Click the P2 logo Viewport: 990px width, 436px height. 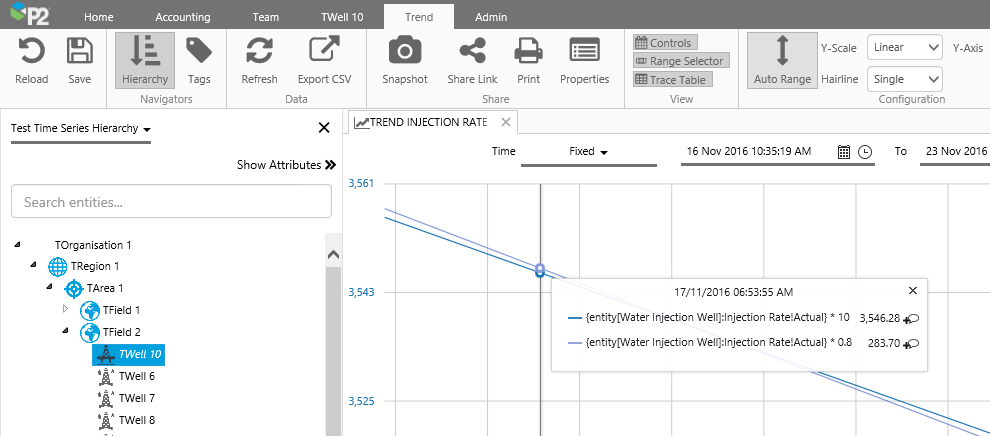coord(30,14)
